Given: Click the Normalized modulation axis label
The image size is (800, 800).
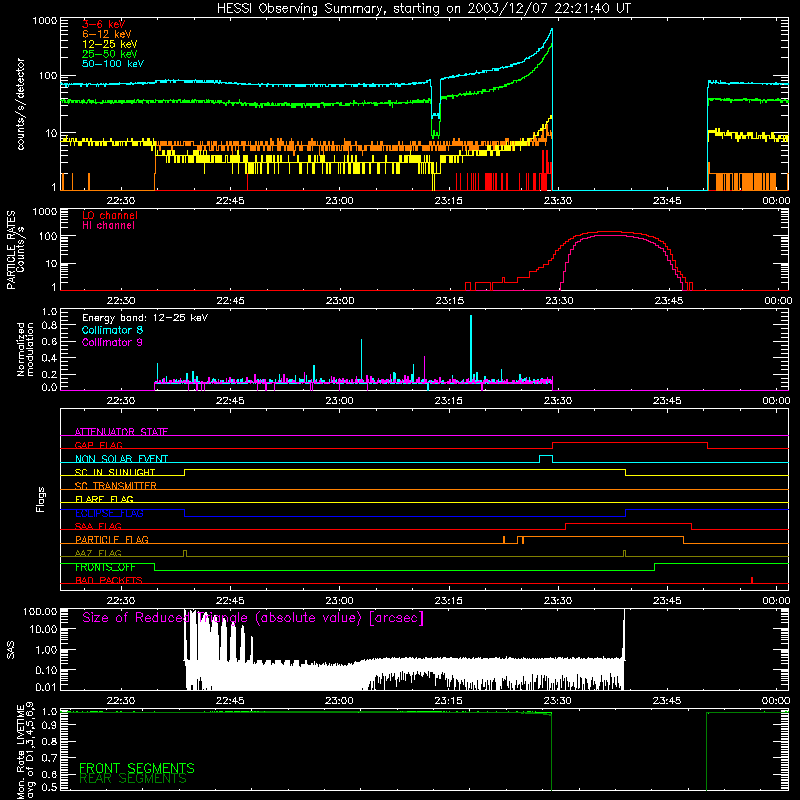Looking at the screenshot, I should (x=25, y=349).
